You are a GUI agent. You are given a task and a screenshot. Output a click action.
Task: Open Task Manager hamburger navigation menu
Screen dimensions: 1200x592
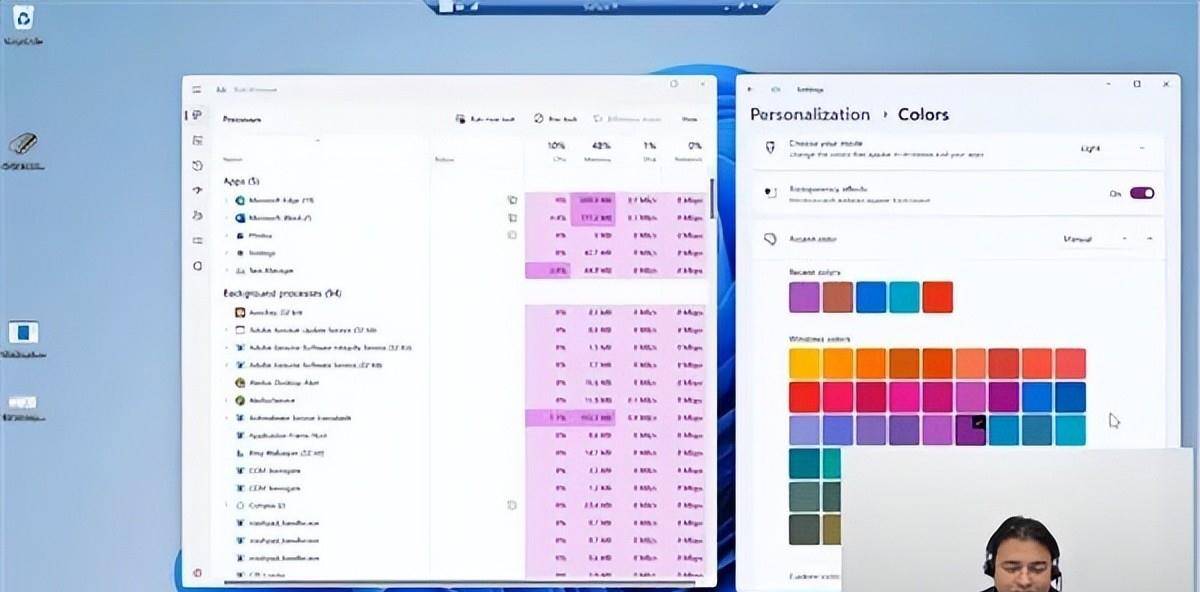click(197, 90)
